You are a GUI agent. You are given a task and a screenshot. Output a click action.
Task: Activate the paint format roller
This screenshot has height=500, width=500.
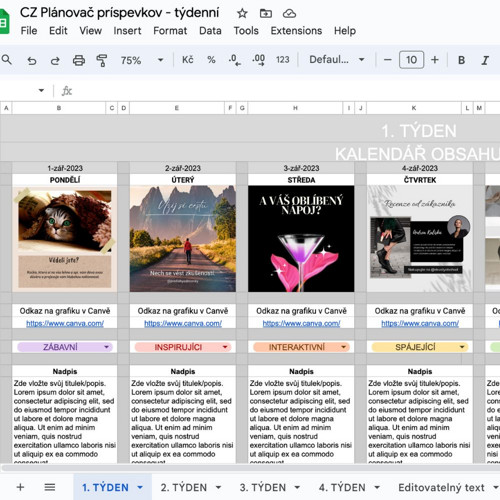pos(102,61)
